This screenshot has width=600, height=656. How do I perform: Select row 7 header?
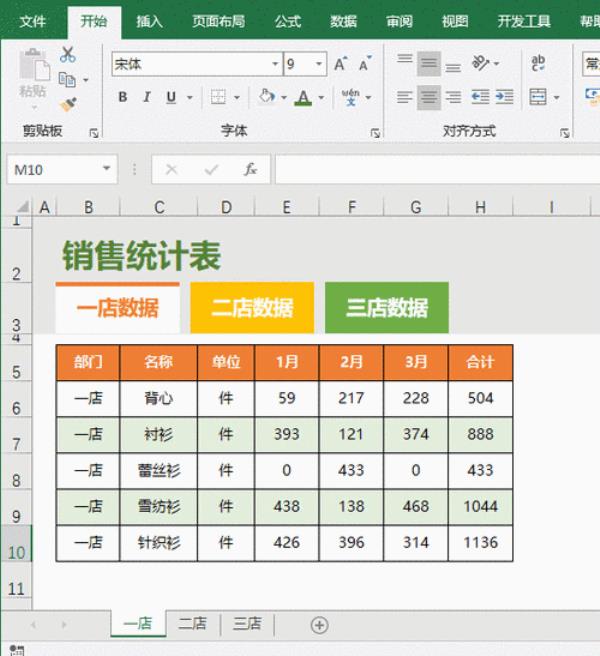tap(16, 436)
